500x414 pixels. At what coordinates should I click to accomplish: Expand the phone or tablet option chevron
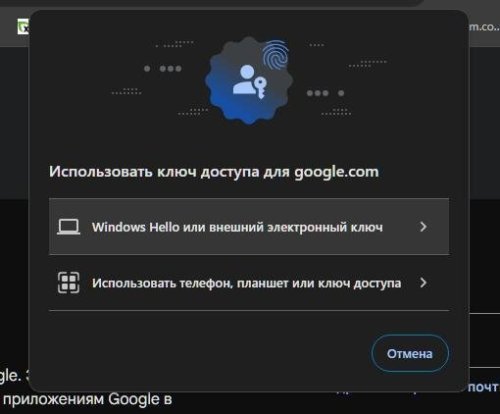[423, 283]
